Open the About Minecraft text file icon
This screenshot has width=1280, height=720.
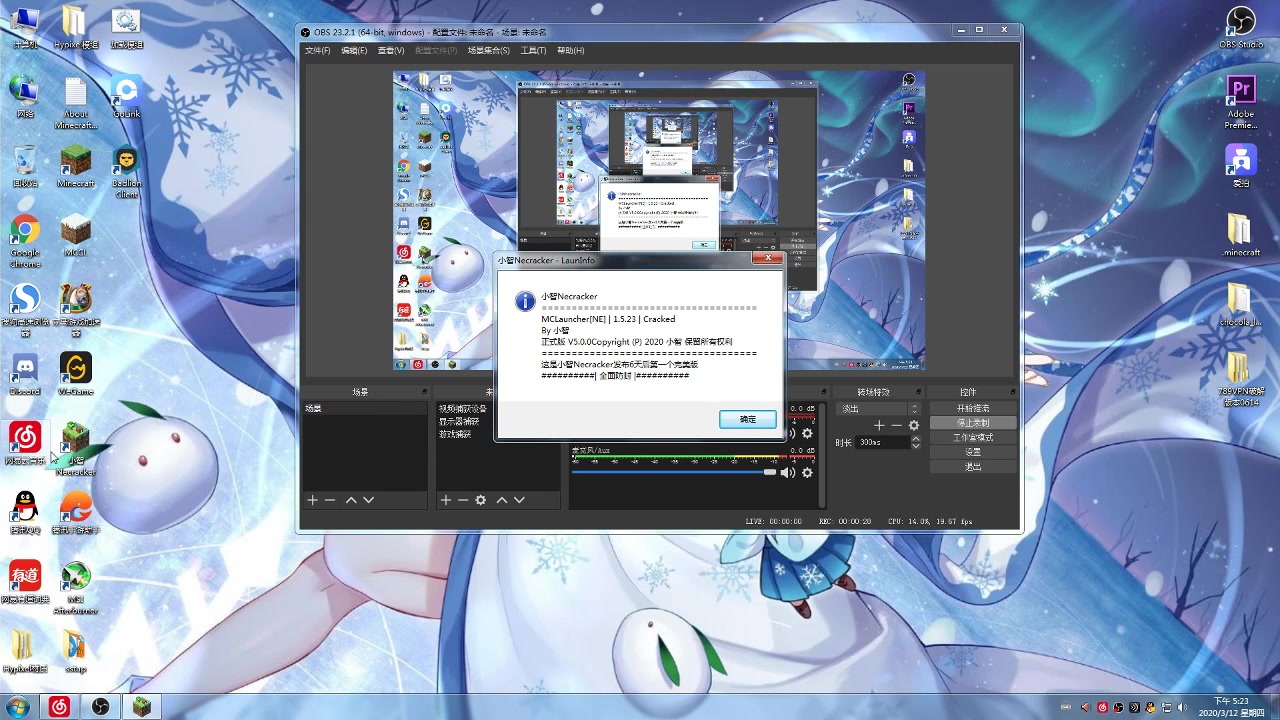click(76, 102)
